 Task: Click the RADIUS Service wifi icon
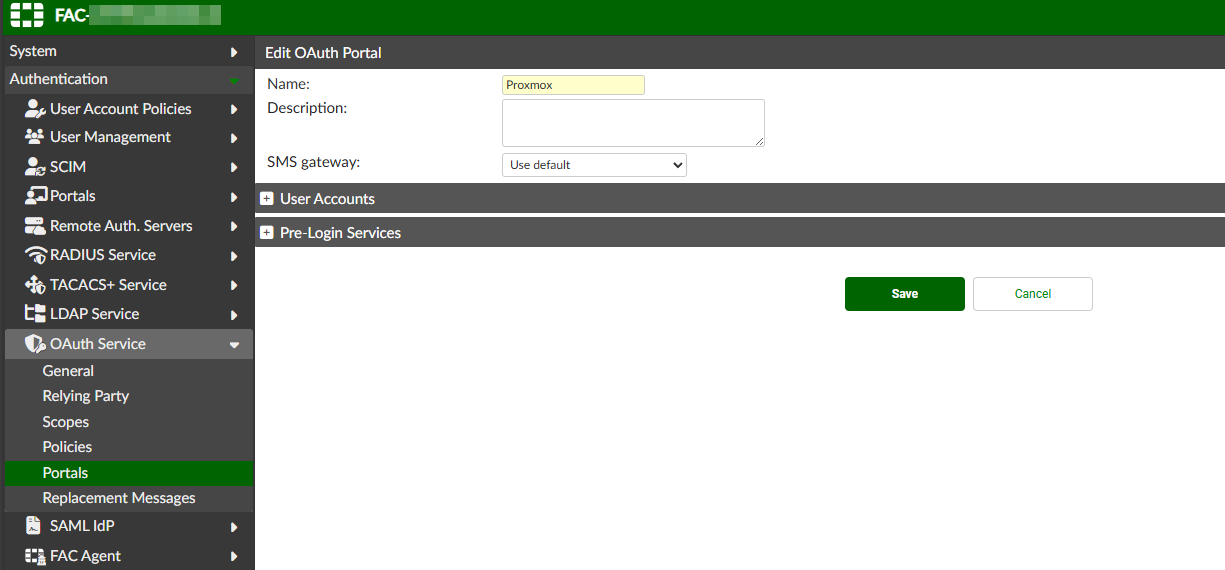35,255
